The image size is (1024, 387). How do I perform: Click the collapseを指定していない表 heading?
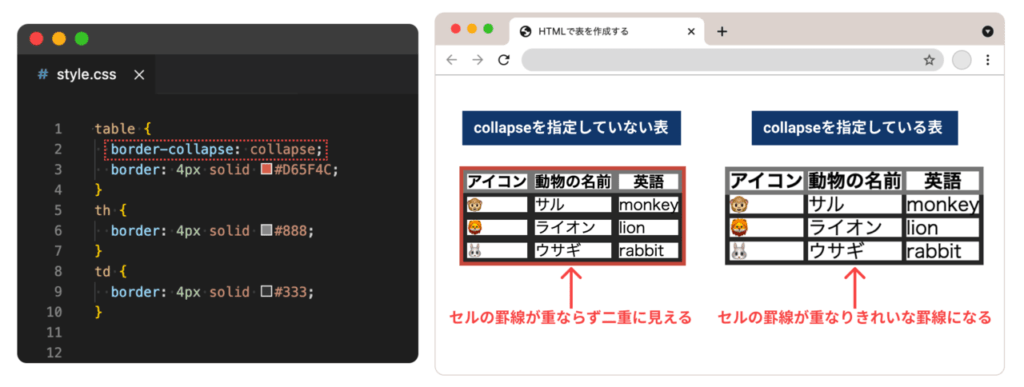pos(571,128)
